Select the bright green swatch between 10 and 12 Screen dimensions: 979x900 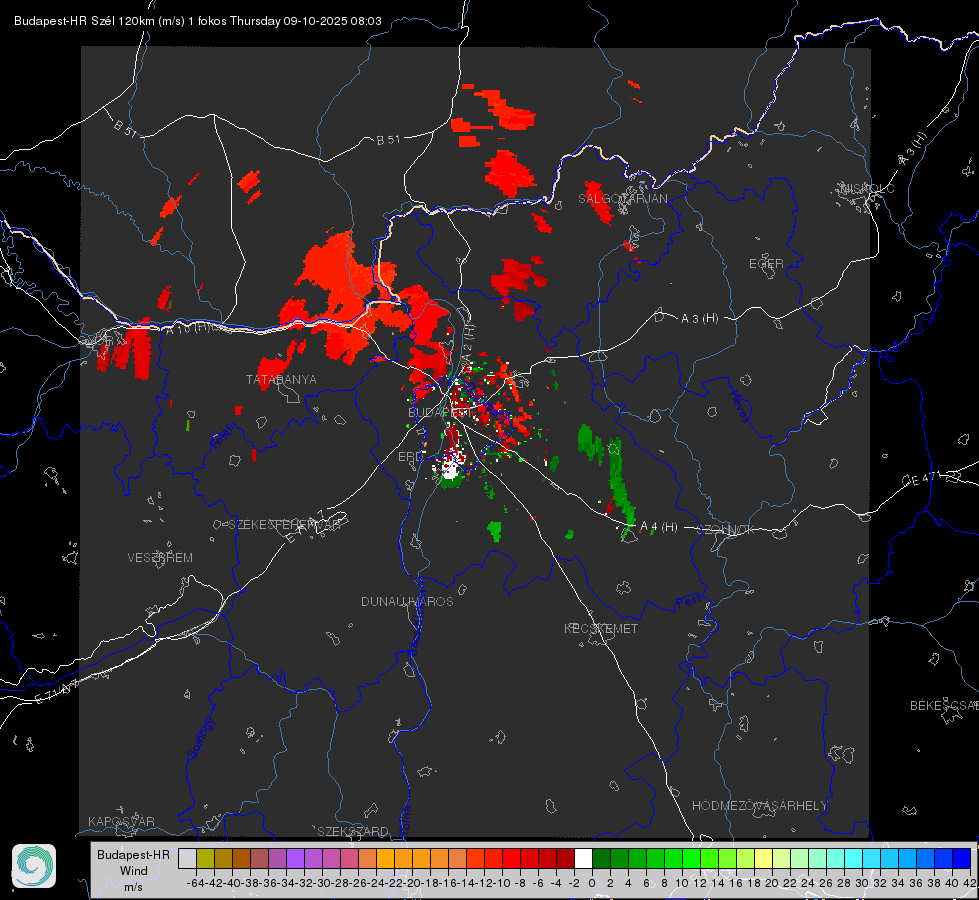pos(691,859)
